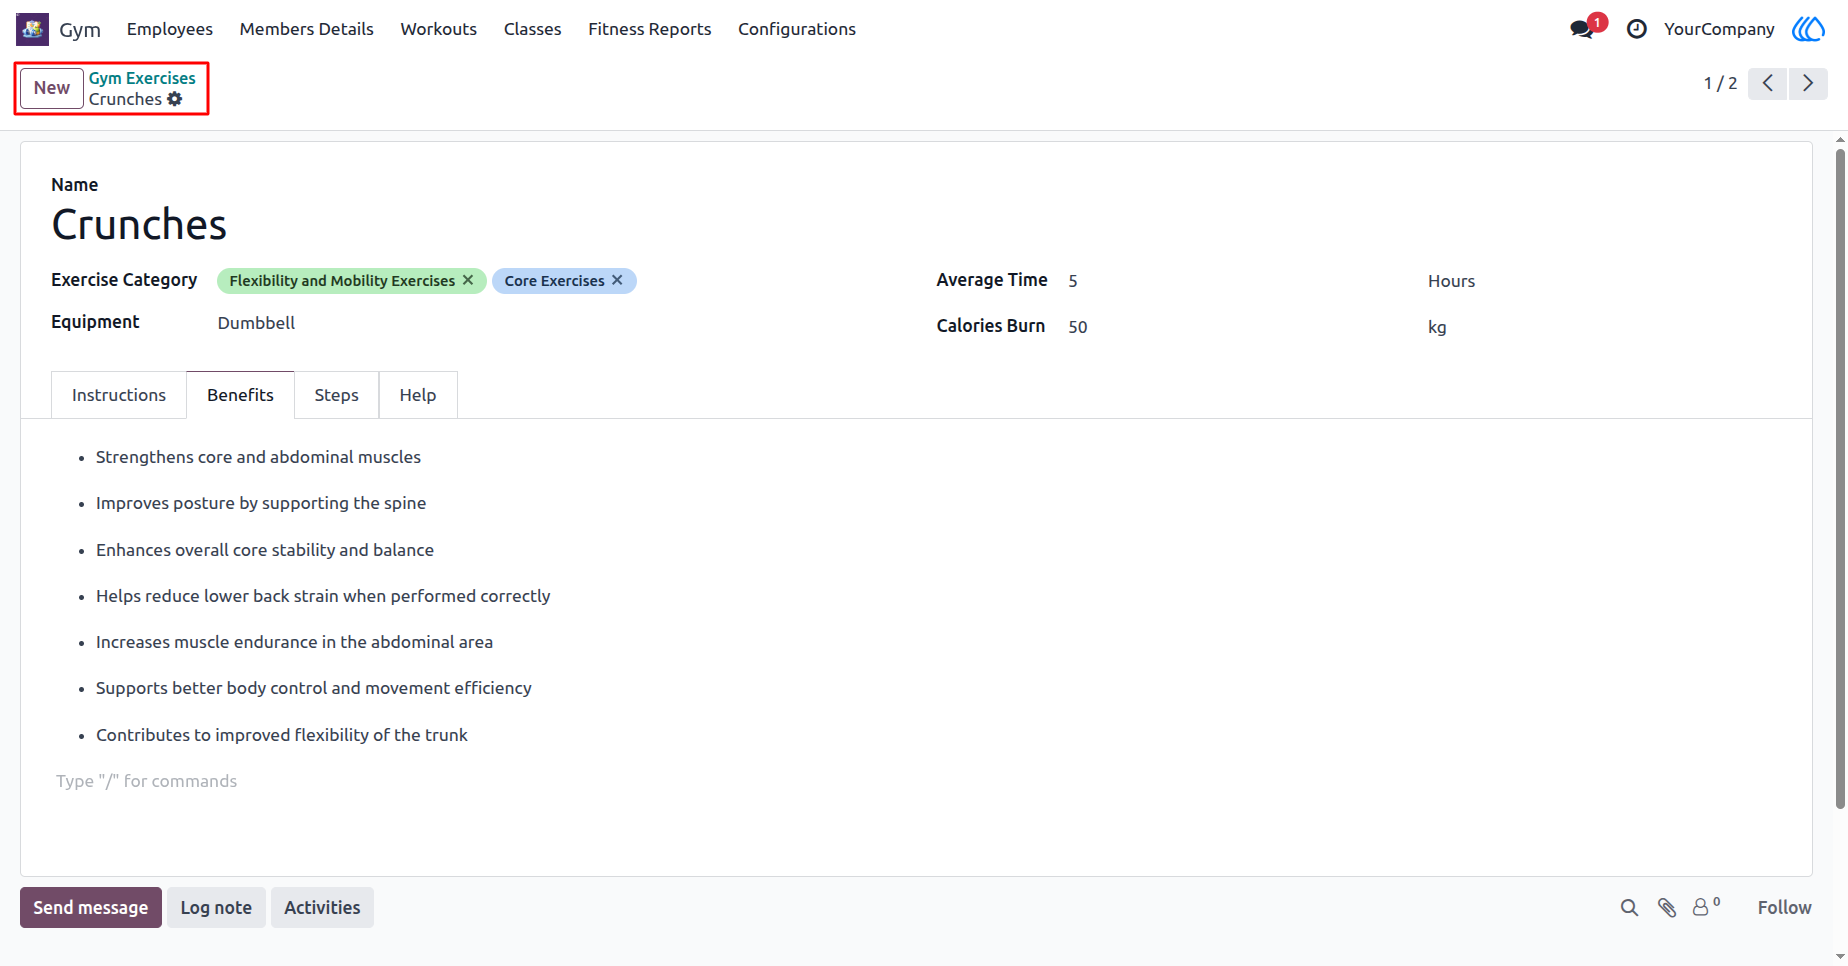
Task: Open the Fitness Reports menu
Action: pos(650,29)
